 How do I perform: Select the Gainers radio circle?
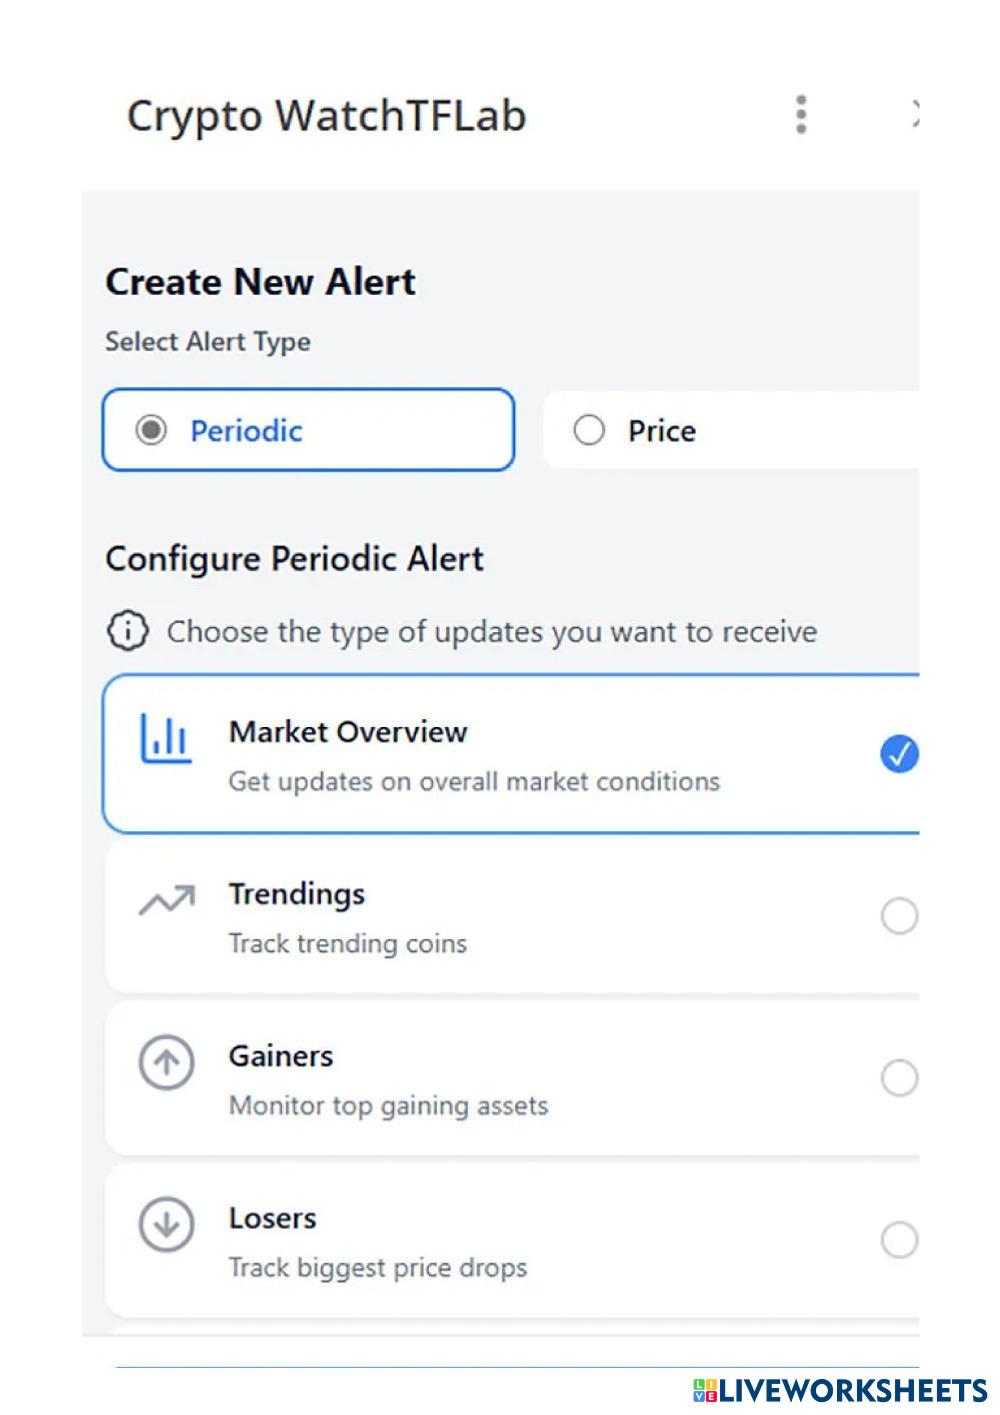(899, 1078)
